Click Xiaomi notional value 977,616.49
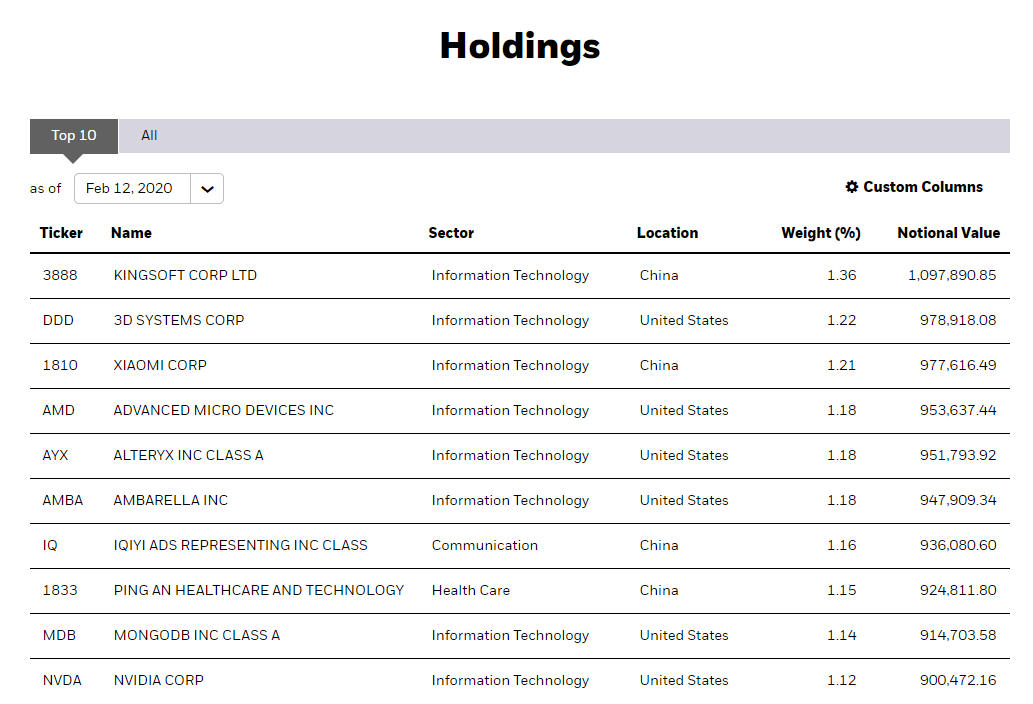Viewport: 1033px width, 704px height. 958,365
